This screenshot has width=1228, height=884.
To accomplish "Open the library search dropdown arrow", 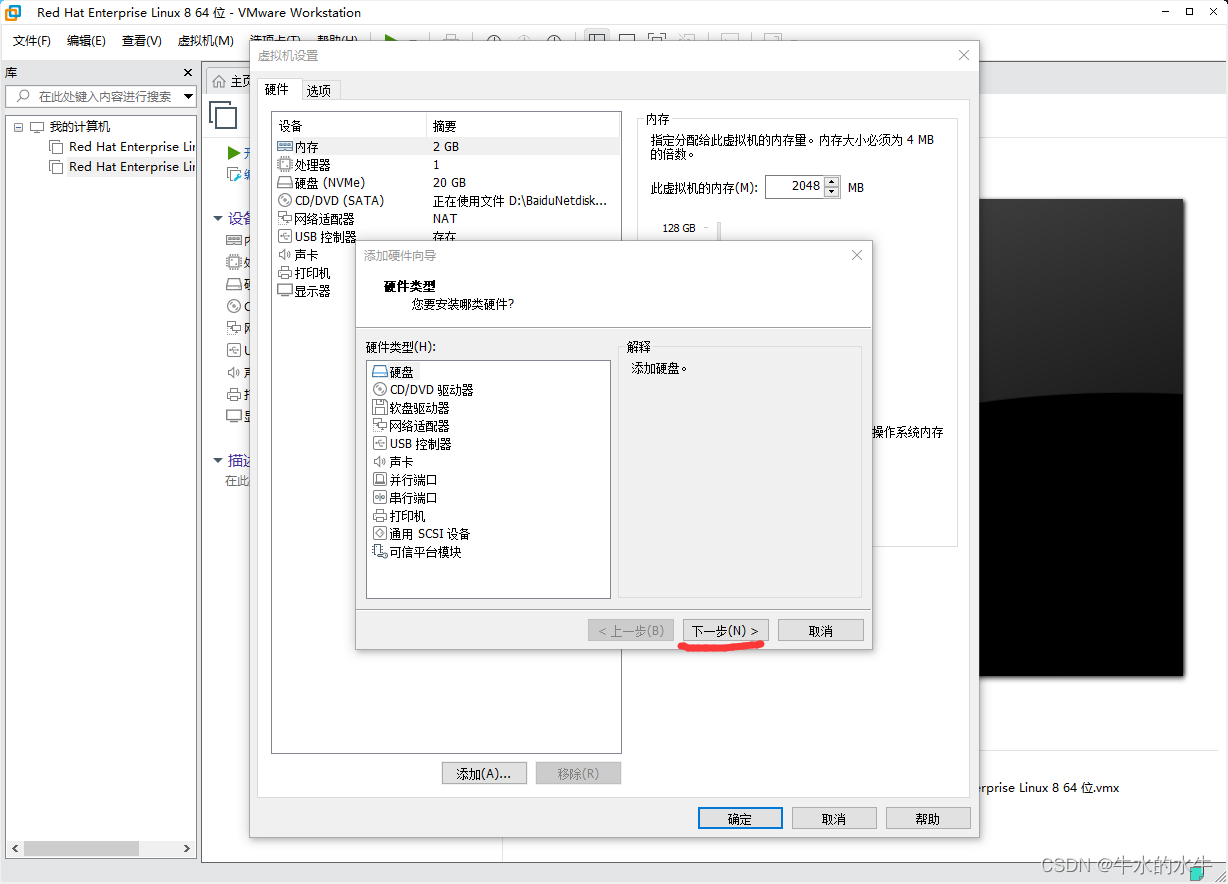I will click(189, 97).
